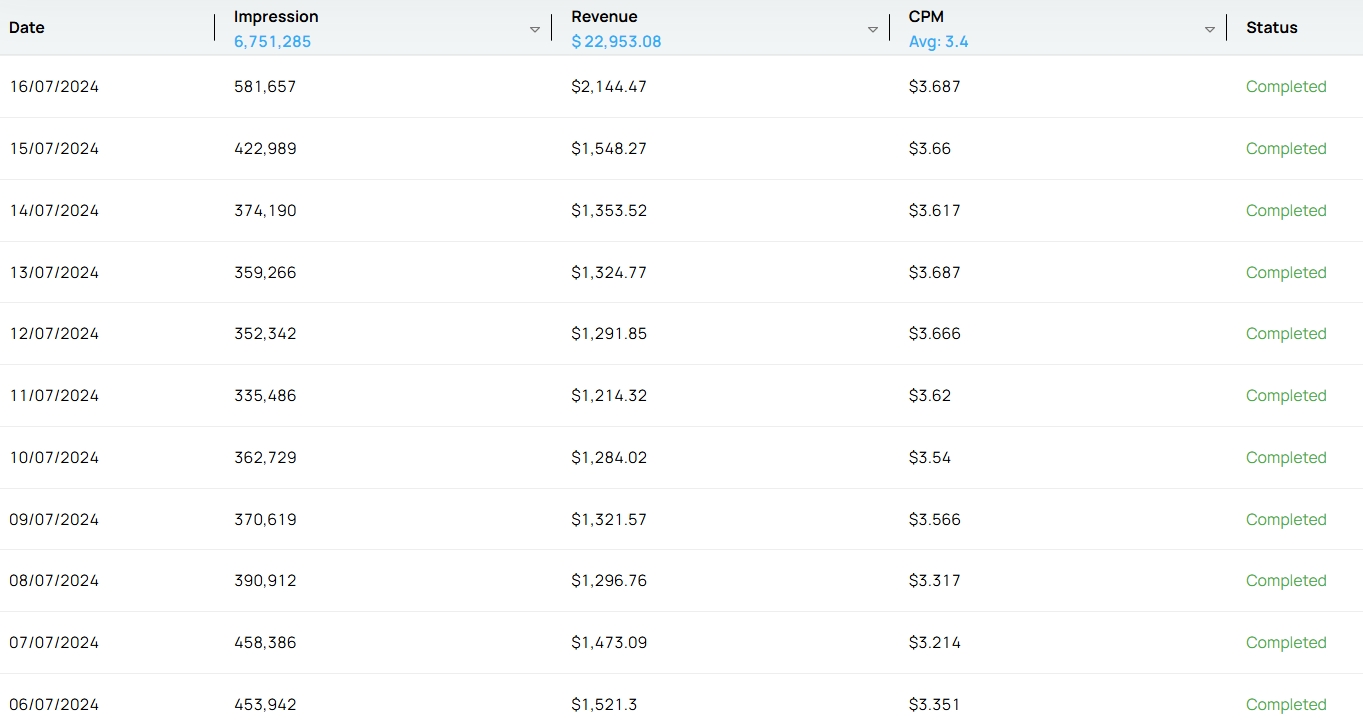Click Completed status for 15/07/2024
This screenshot has width=1363, height=727.
point(1285,149)
